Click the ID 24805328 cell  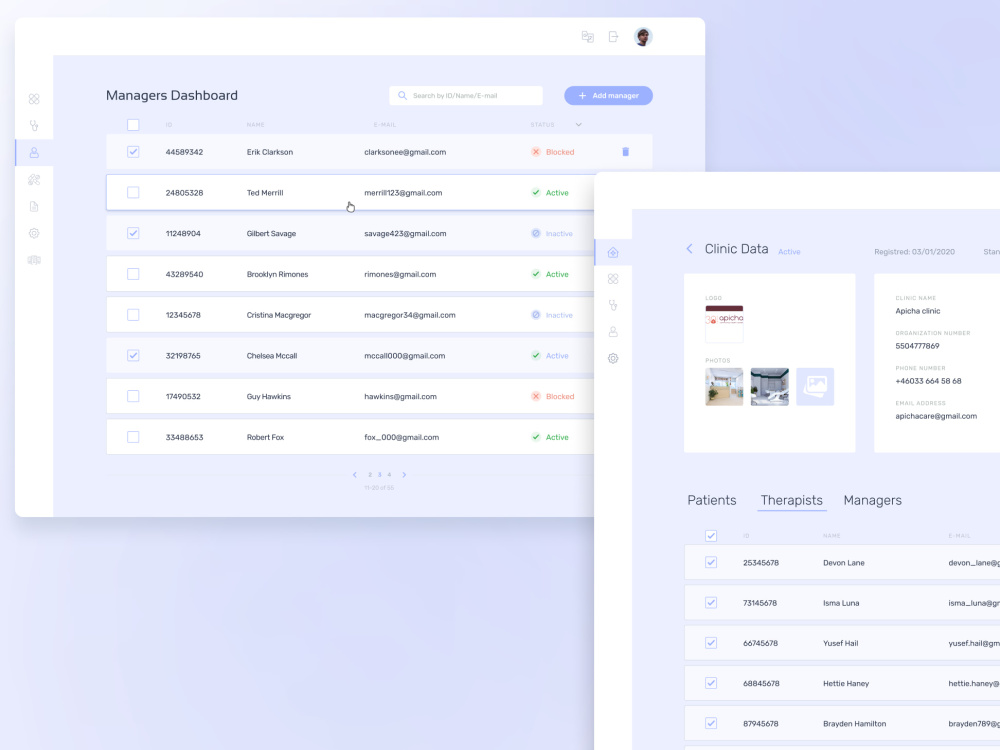(184, 193)
